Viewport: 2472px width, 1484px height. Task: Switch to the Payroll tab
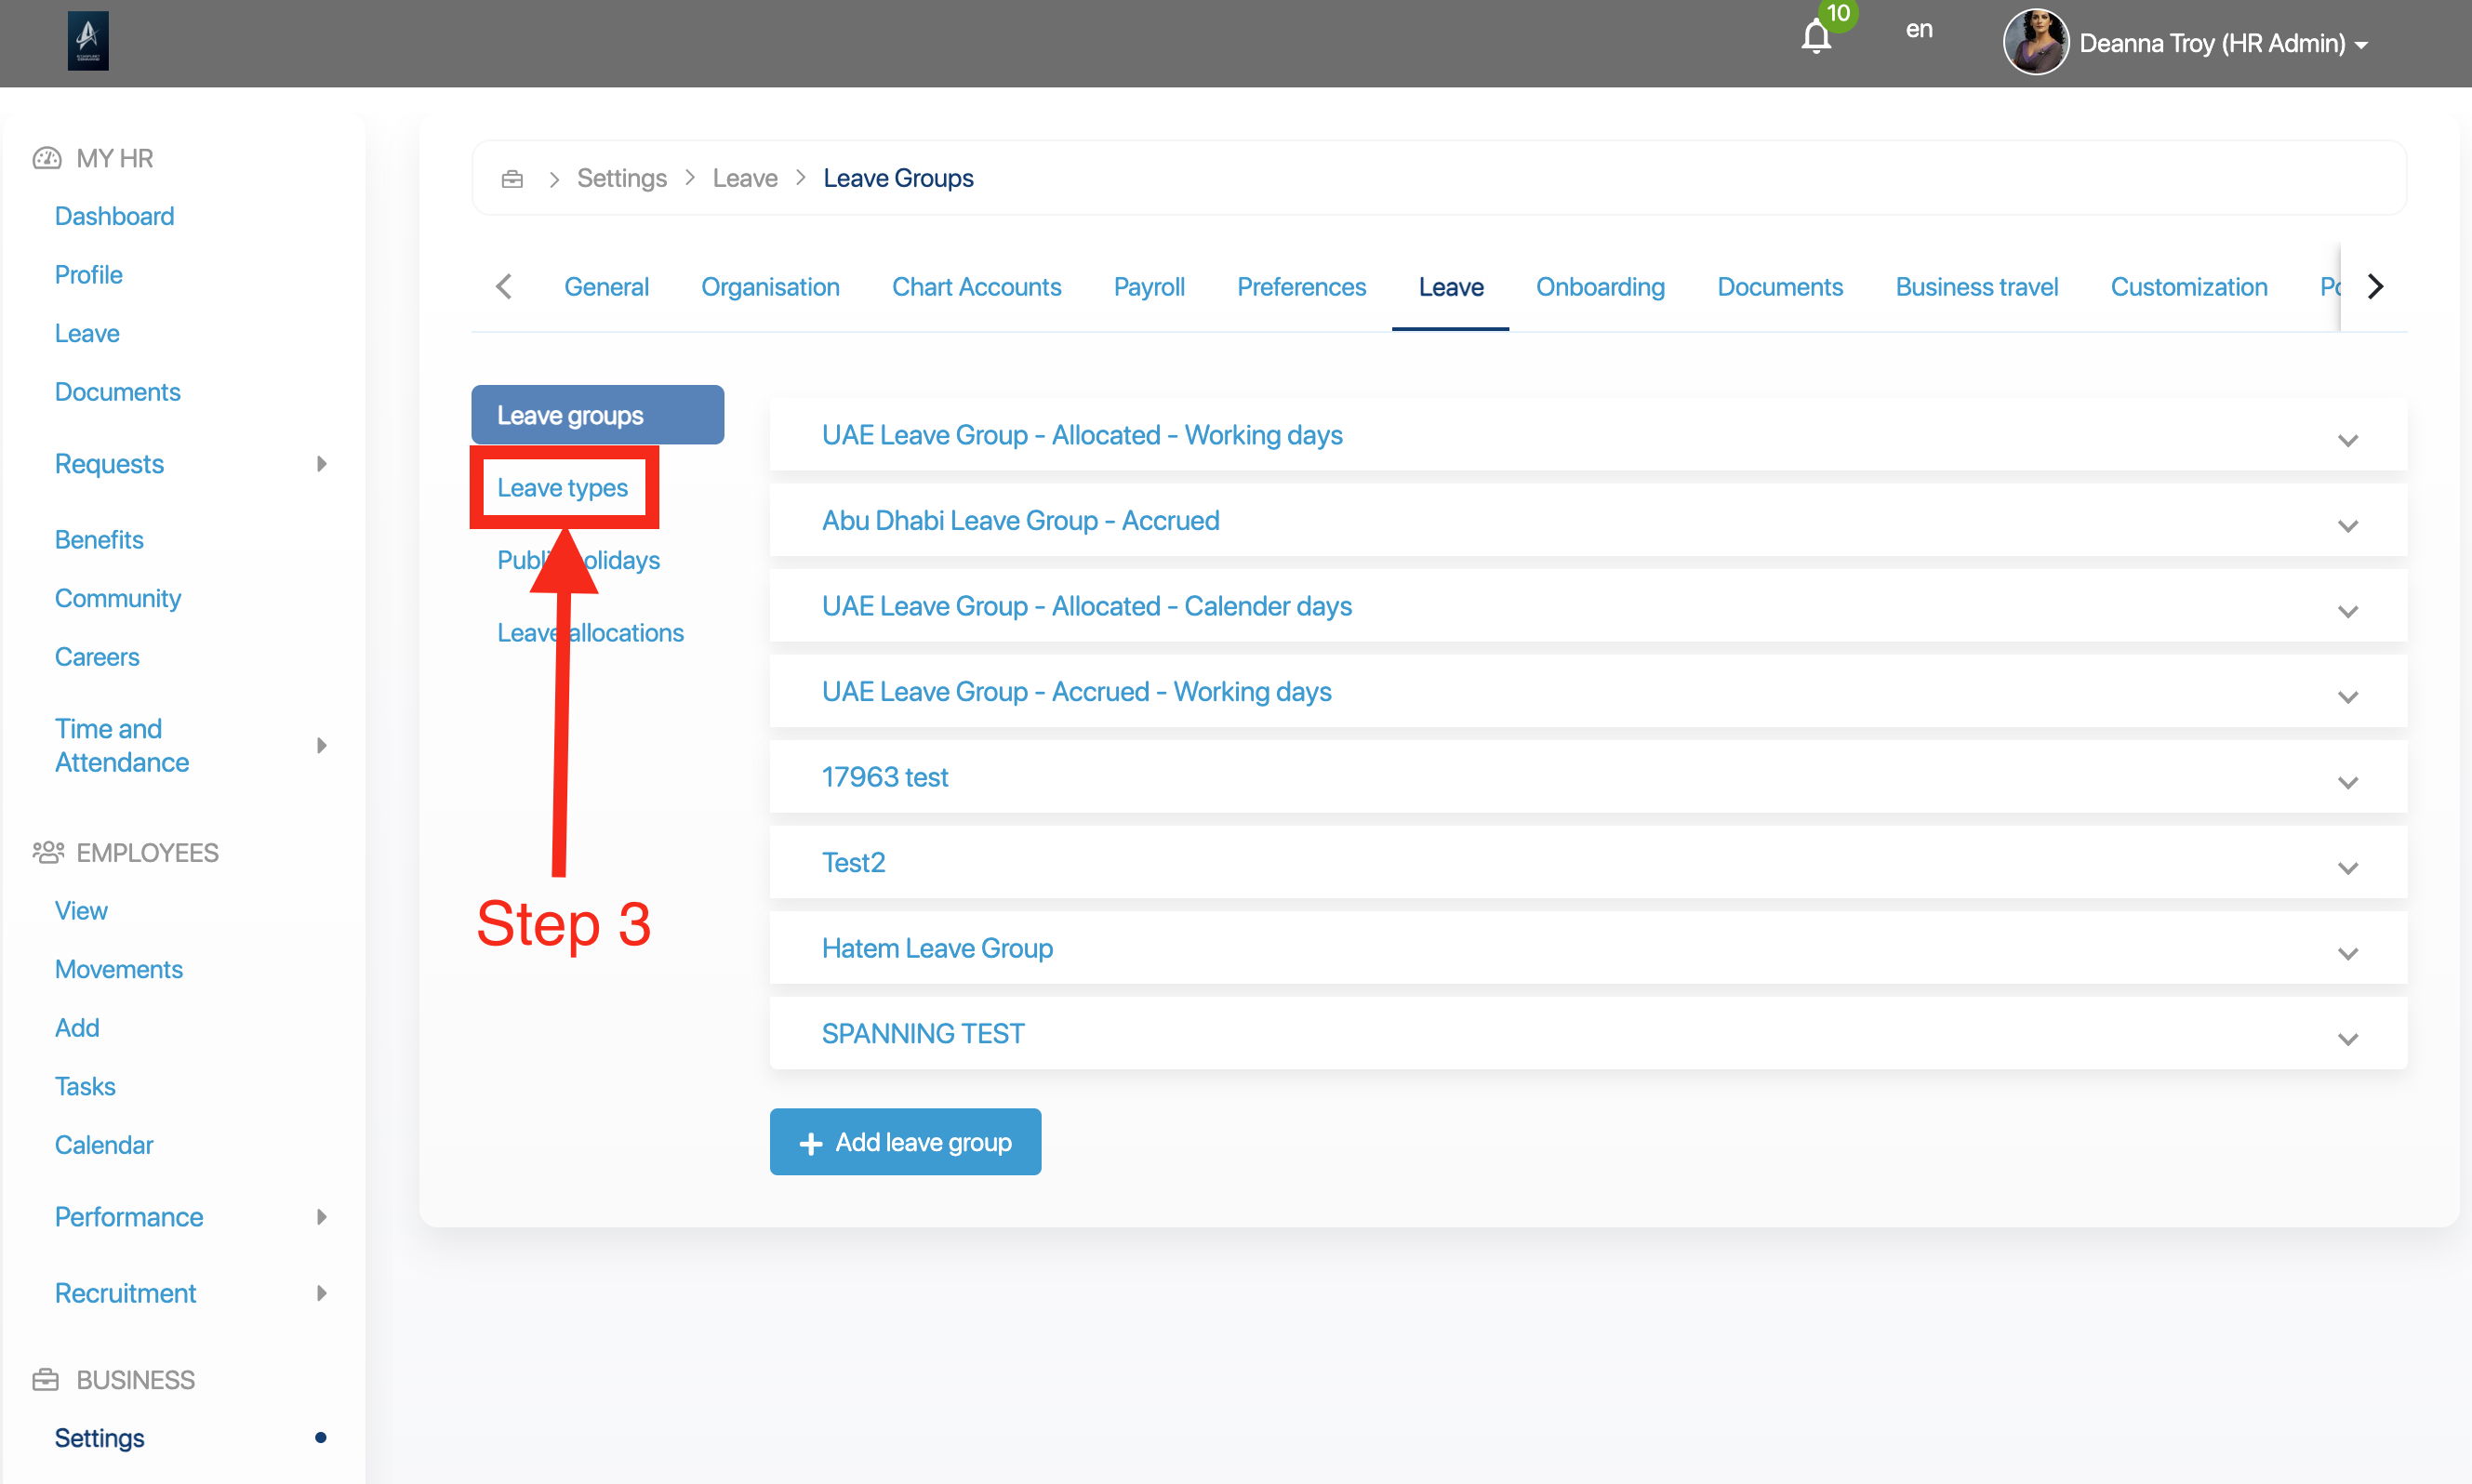tap(1148, 287)
